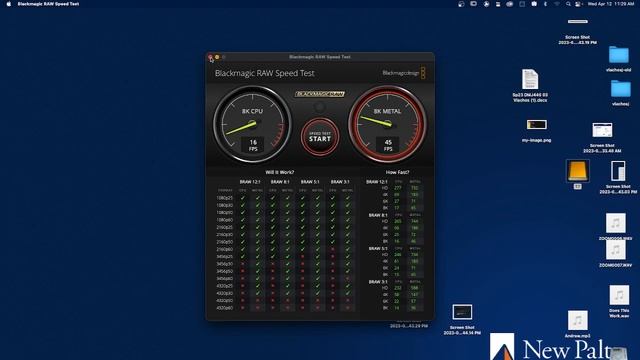Select Andrew.mp3 audio file
Screen dimensions: 640x360
point(578,324)
